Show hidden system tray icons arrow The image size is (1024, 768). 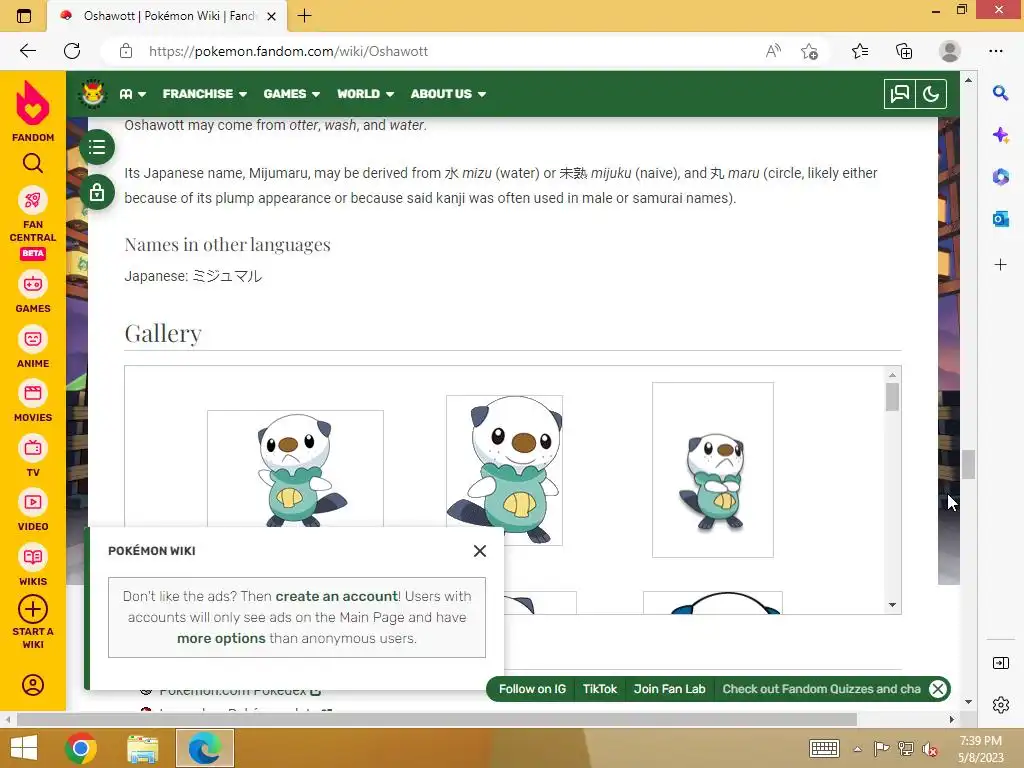pyautogui.click(x=857, y=749)
